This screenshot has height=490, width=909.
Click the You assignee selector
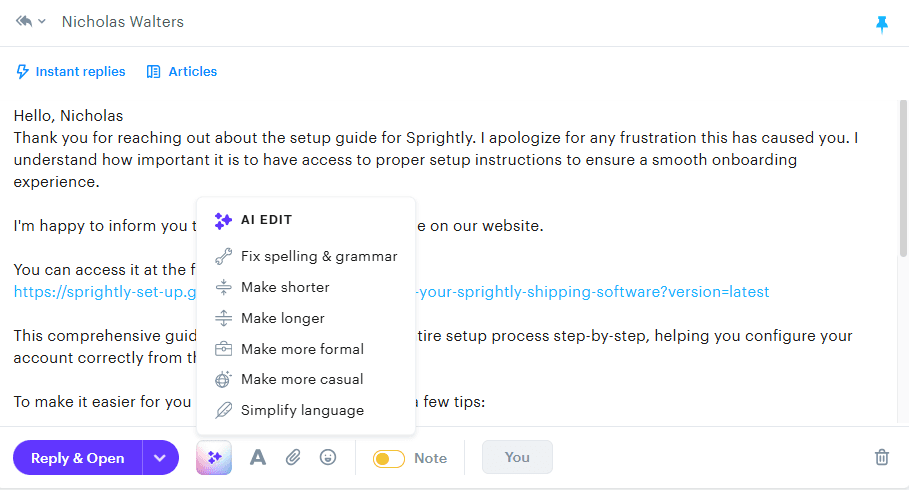pos(517,457)
